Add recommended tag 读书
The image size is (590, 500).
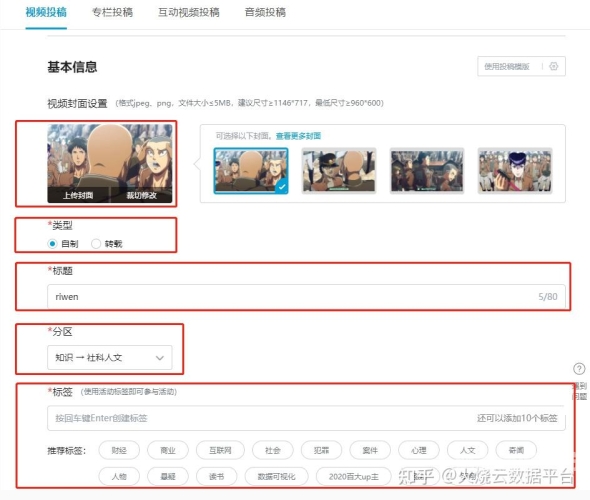pos(216,476)
